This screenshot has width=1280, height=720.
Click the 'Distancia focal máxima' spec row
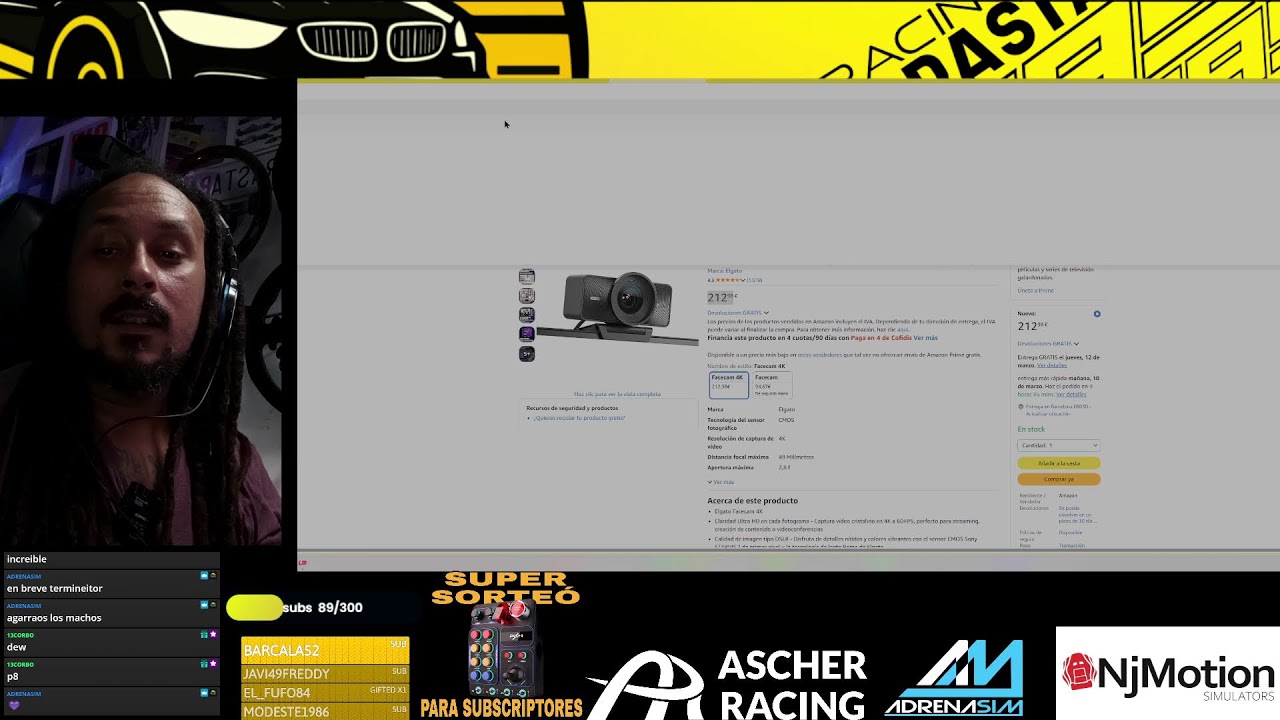(x=760, y=457)
